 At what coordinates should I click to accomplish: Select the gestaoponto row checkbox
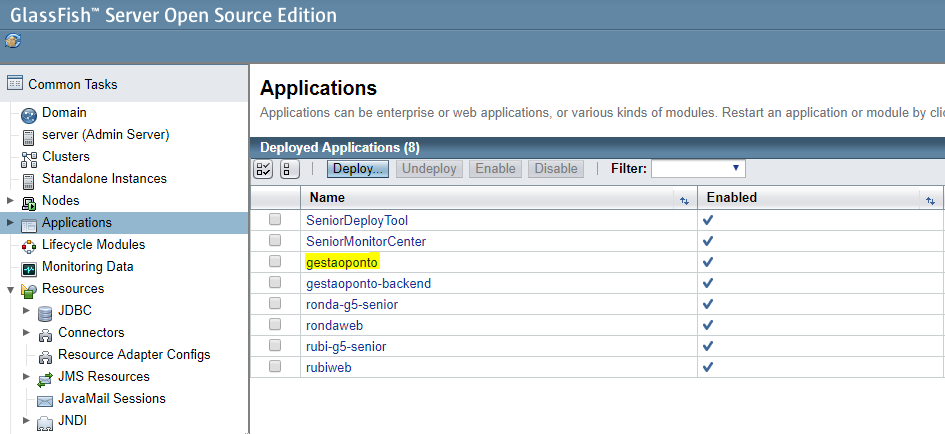tap(275, 262)
